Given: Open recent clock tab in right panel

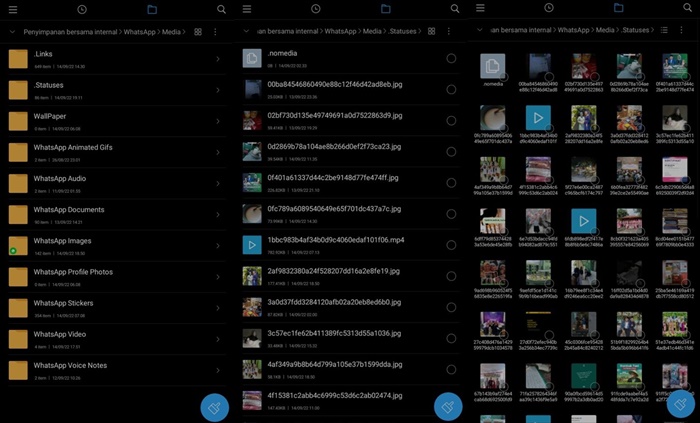Looking at the screenshot, I should click(549, 8).
